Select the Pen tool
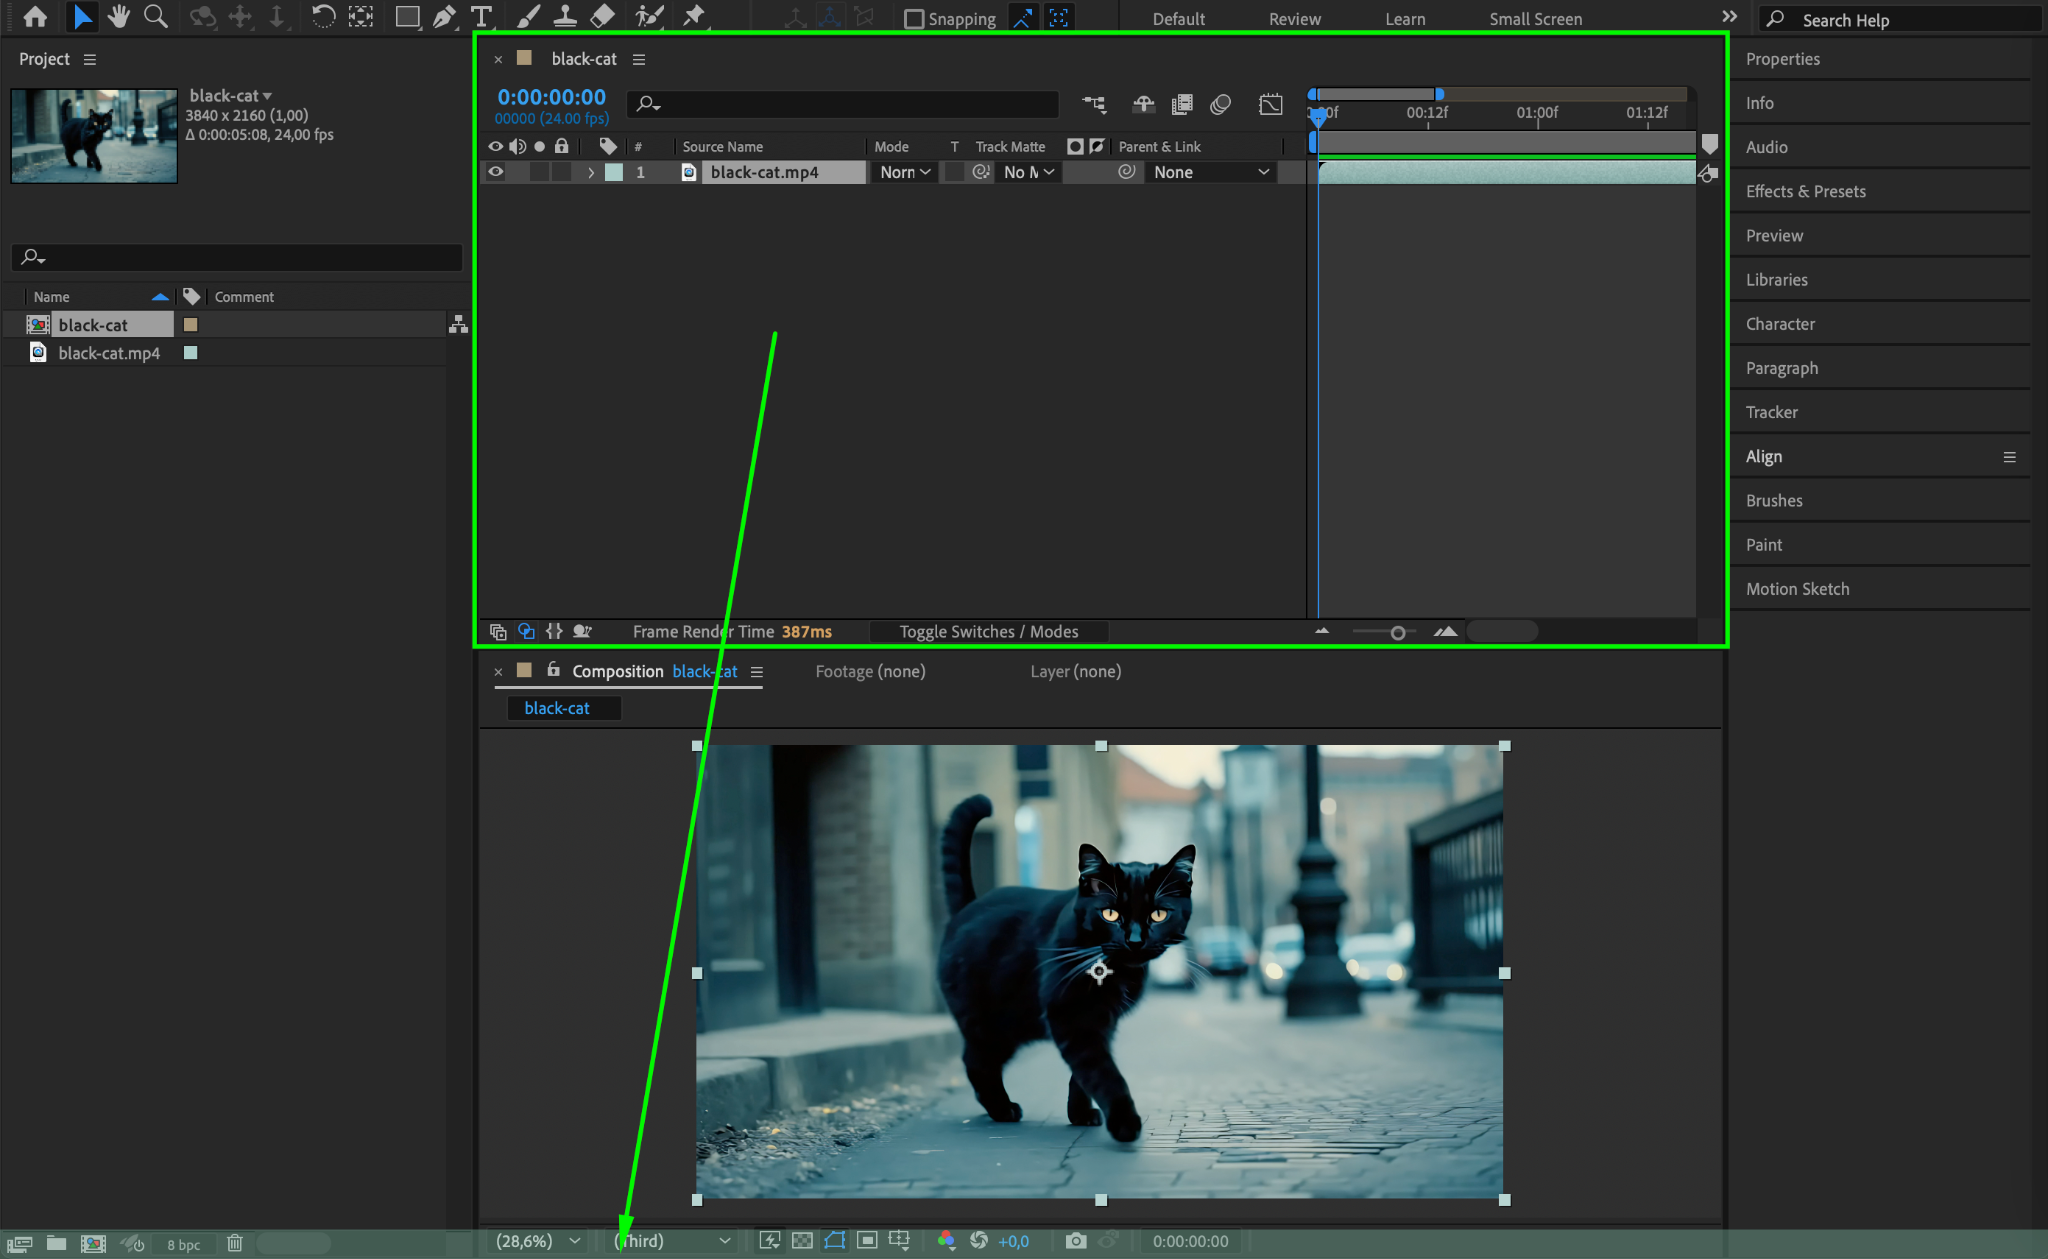The height and width of the screenshot is (1259, 2048). pyautogui.click(x=444, y=16)
